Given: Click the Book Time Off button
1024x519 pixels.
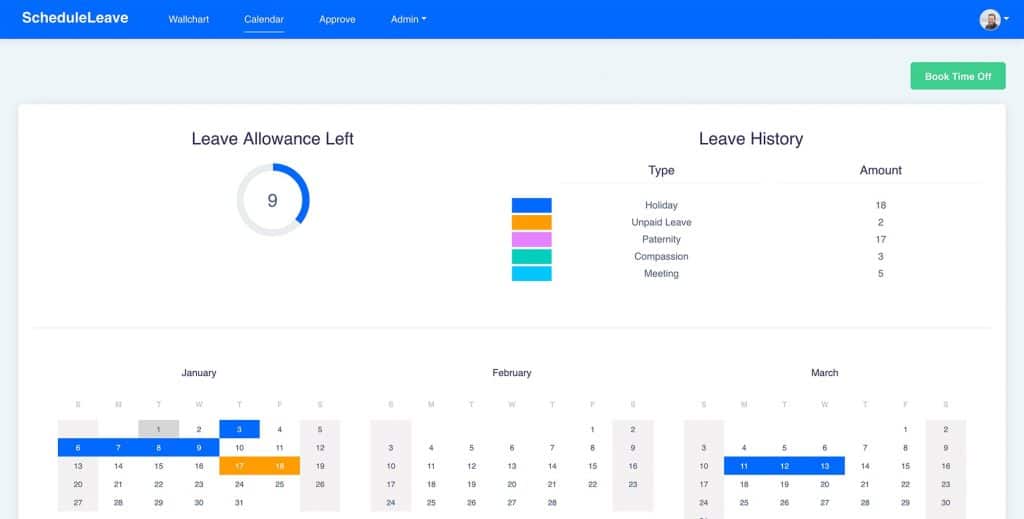Looking at the screenshot, I should click(957, 76).
